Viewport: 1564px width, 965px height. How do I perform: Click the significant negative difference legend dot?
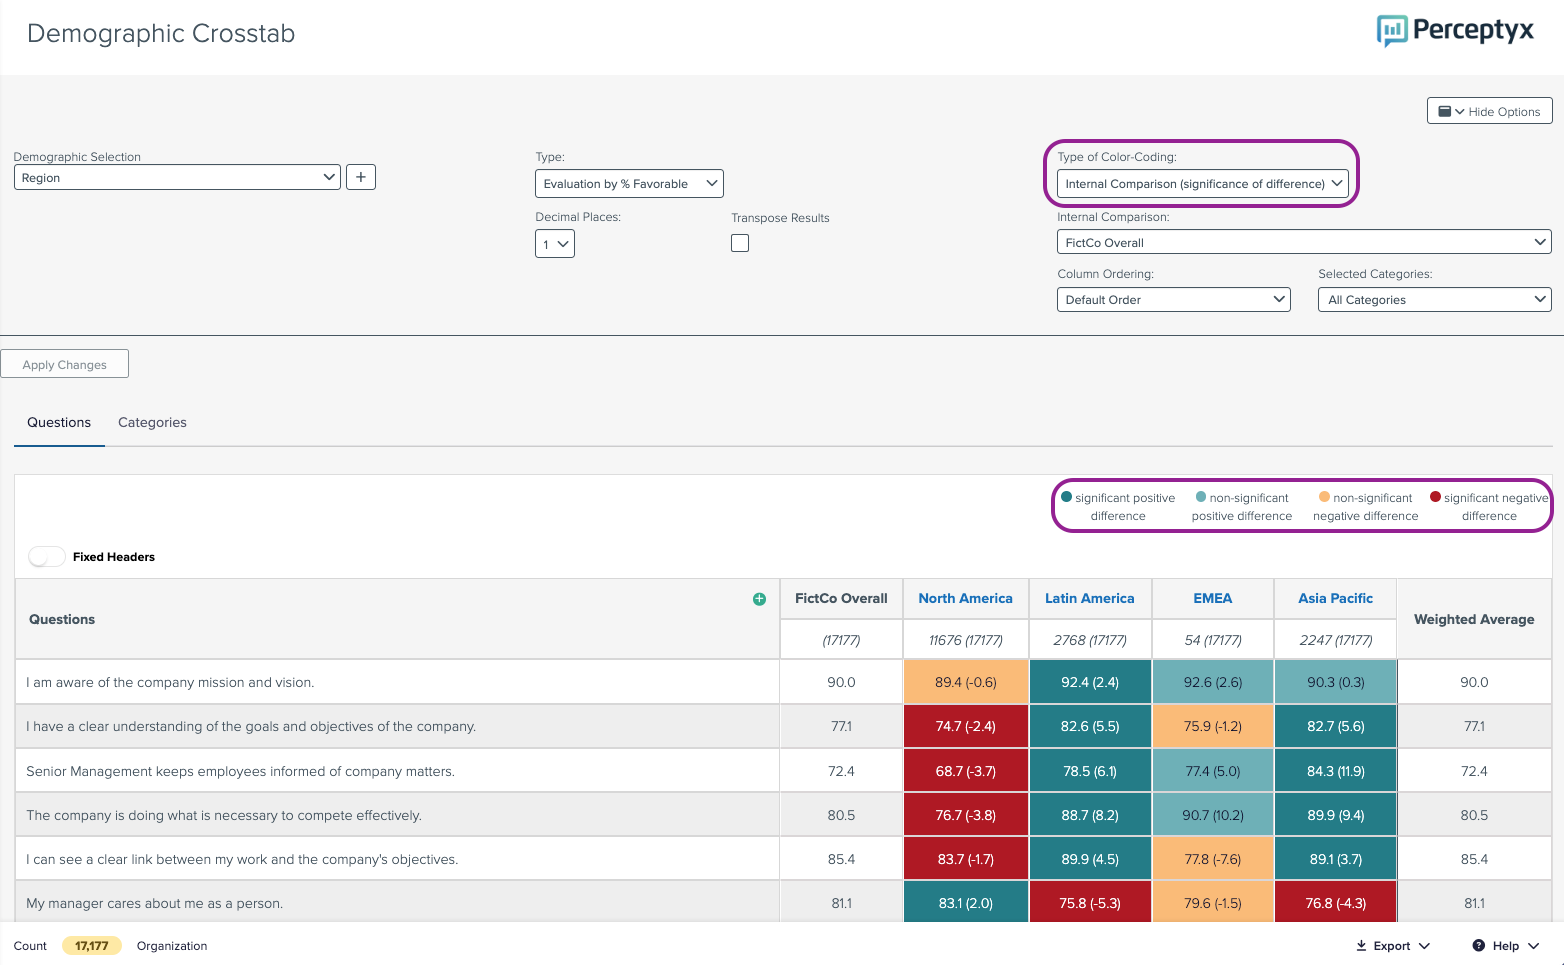pyautogui.click(x=1435, y=497)
